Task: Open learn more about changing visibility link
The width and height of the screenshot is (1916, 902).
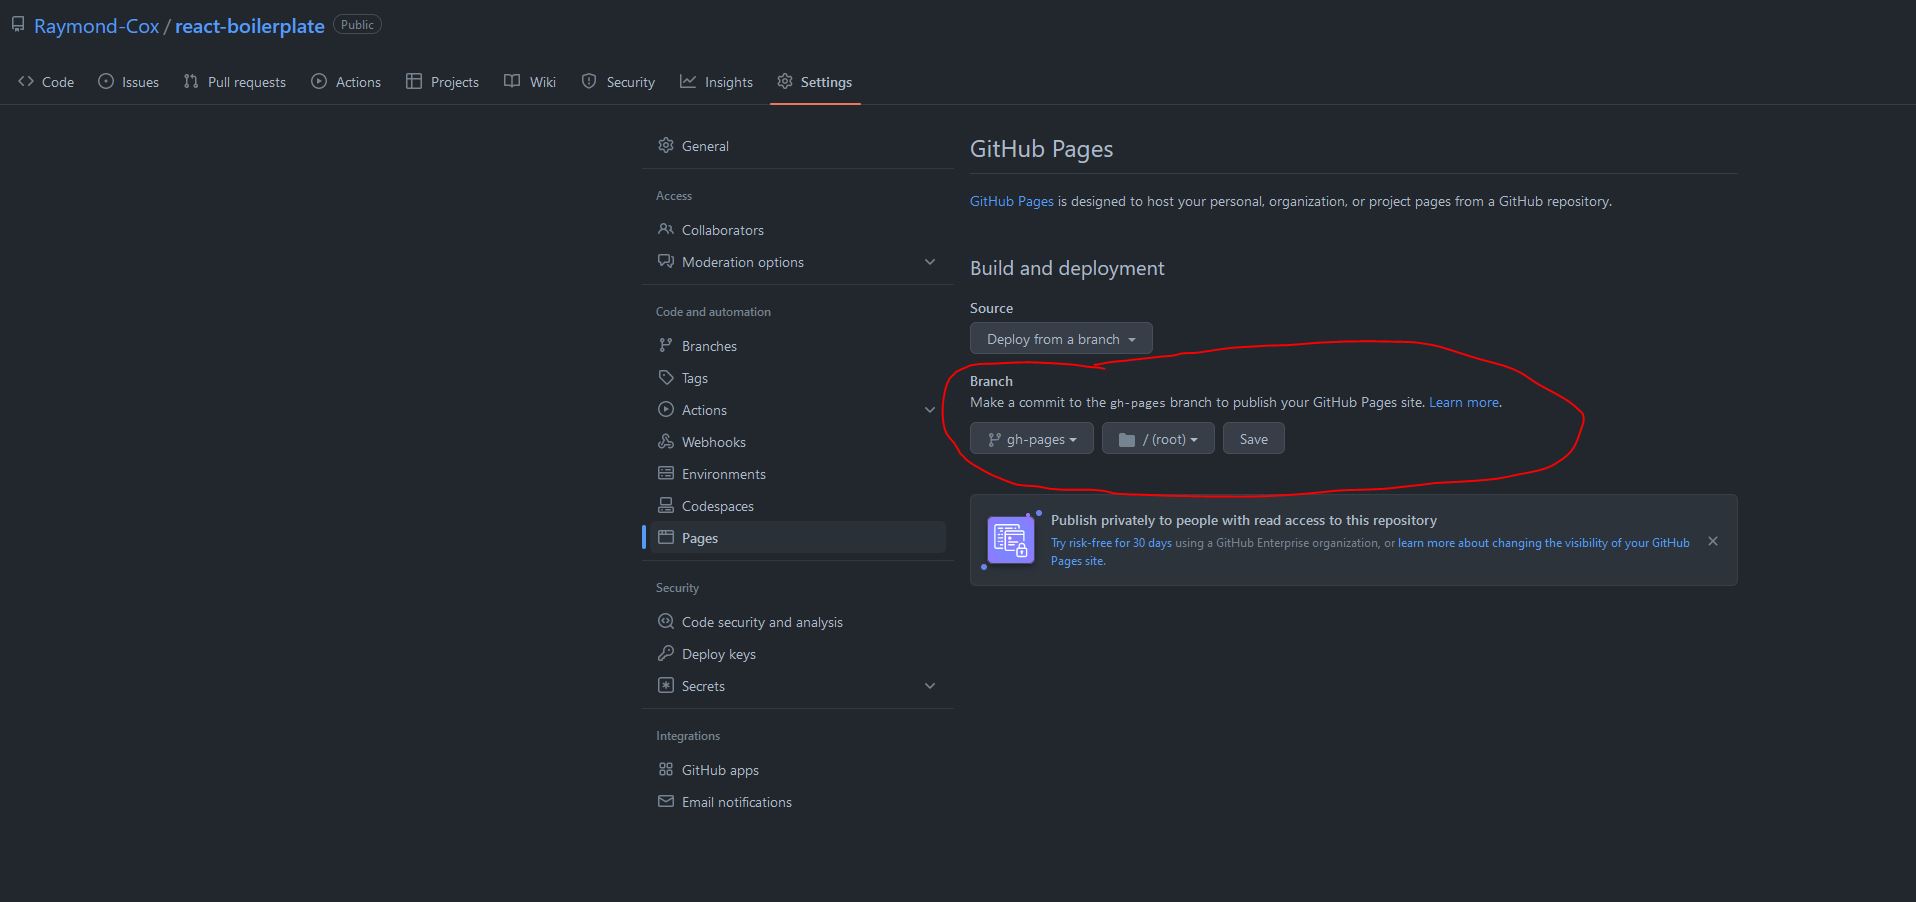Action: click(1543, 543)
